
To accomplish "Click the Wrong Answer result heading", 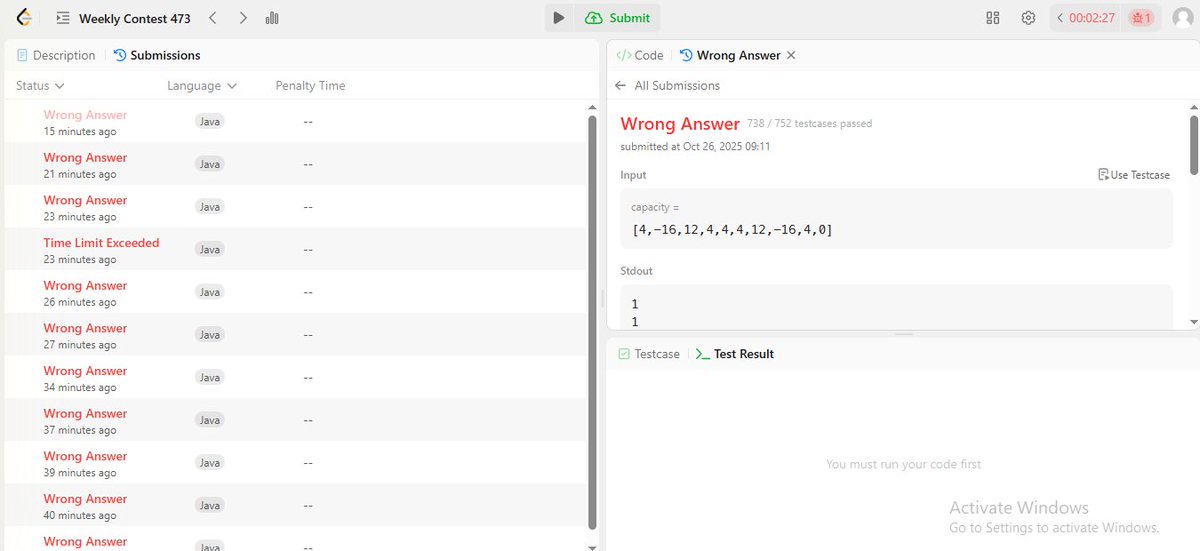I will 680,124.
